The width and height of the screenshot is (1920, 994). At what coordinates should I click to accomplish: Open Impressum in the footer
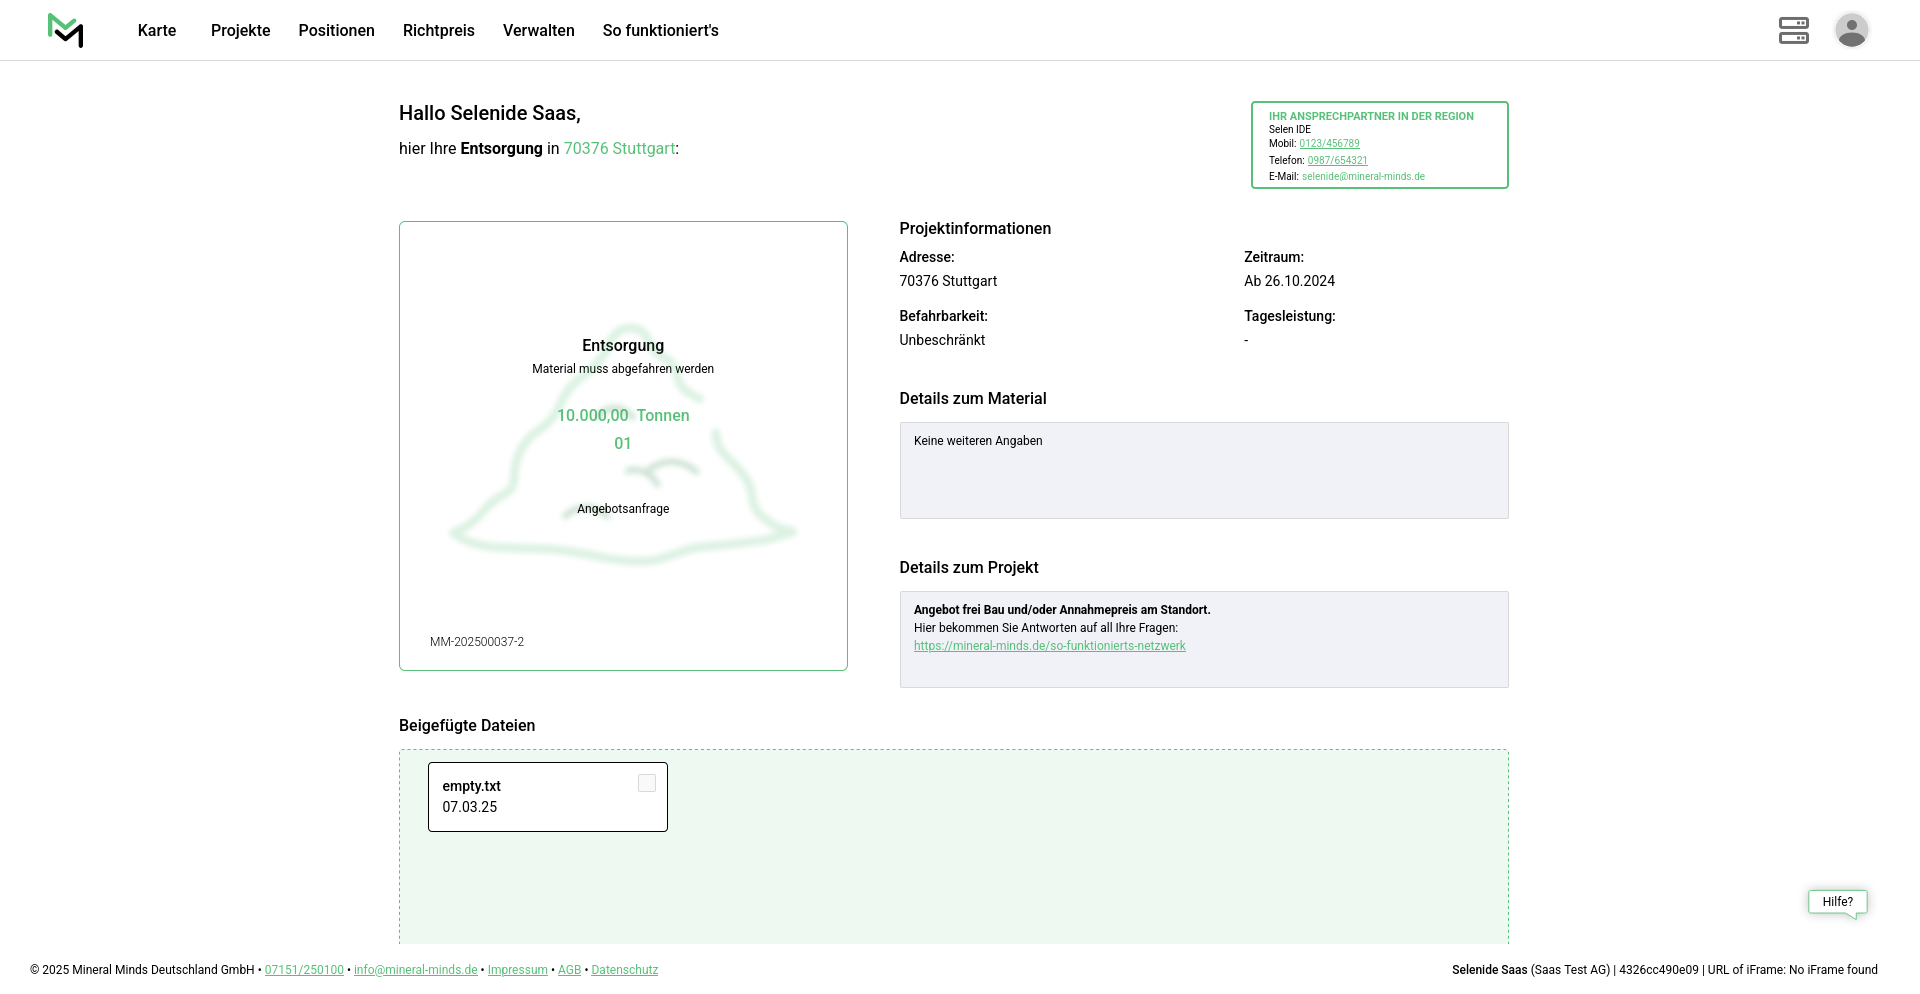point(517,970)
